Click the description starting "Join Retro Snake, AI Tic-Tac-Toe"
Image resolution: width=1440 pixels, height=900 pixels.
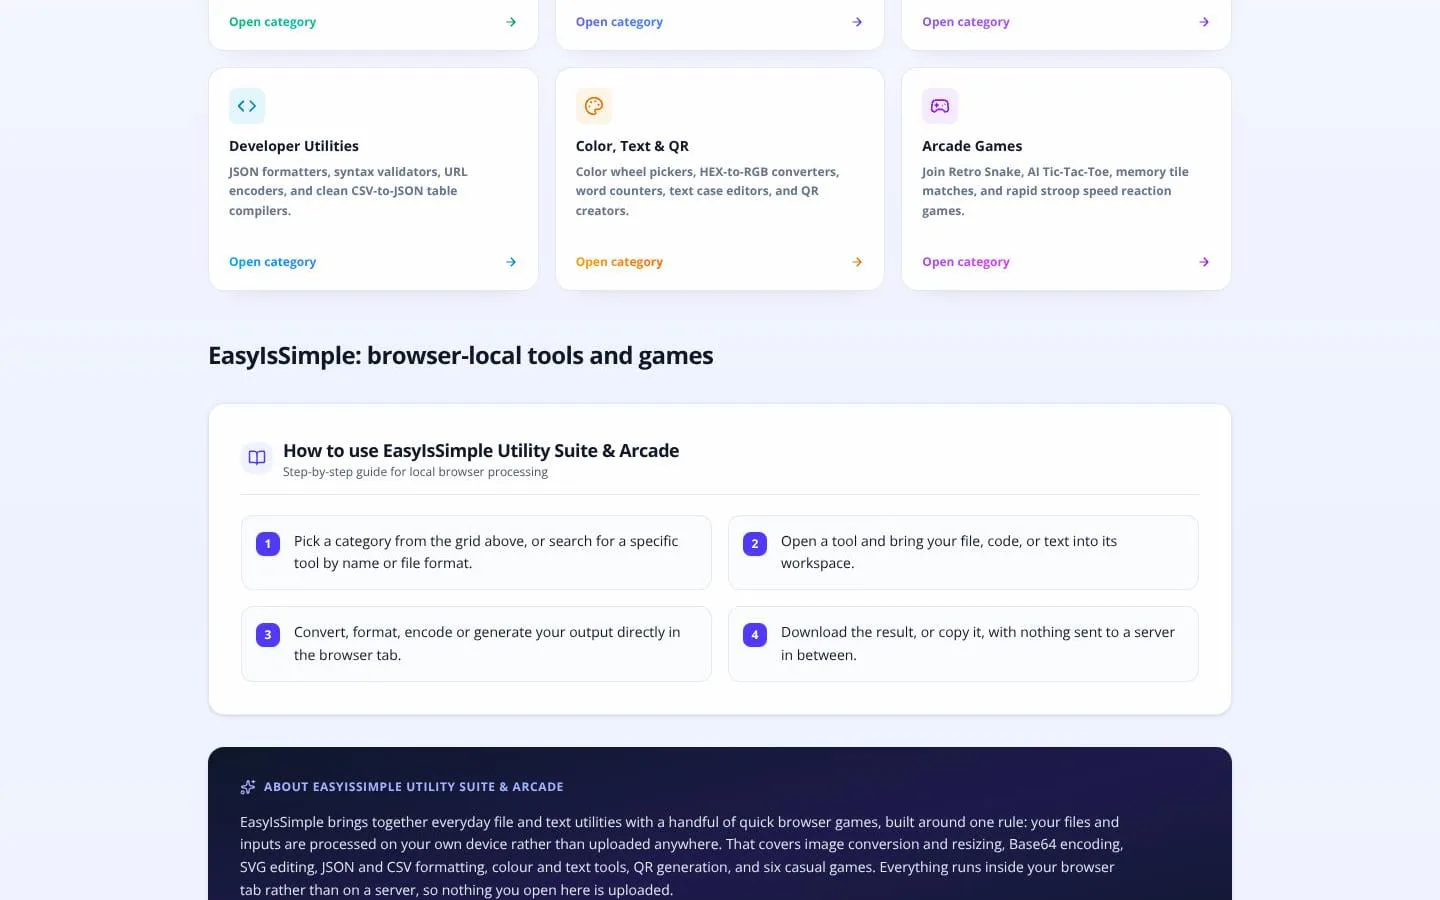1055,191
